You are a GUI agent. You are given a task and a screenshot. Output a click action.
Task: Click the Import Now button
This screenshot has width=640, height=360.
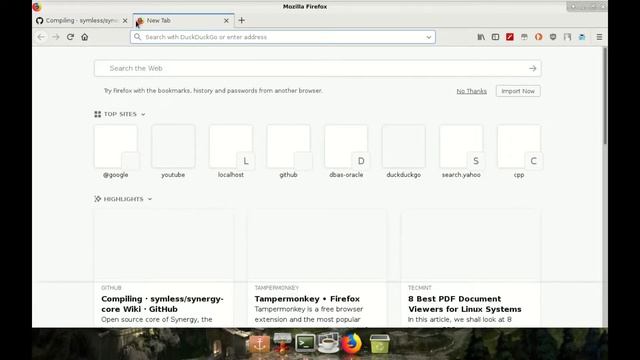(518, 91)
